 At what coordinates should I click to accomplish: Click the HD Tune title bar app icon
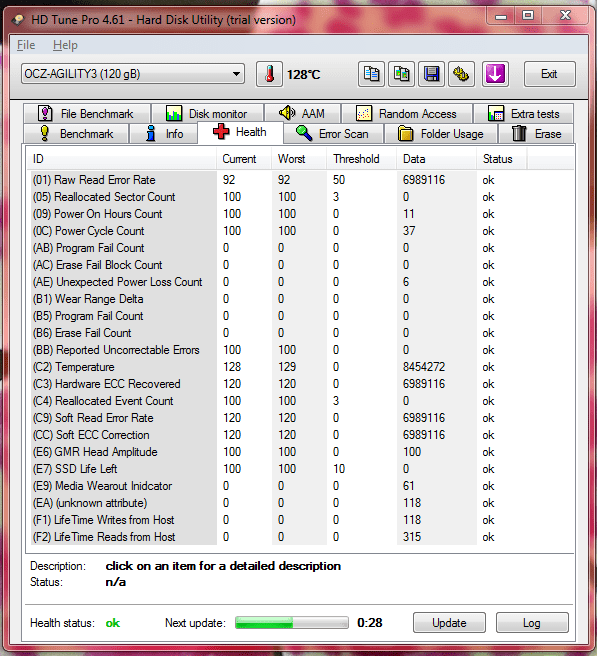(x=18, y=20)
